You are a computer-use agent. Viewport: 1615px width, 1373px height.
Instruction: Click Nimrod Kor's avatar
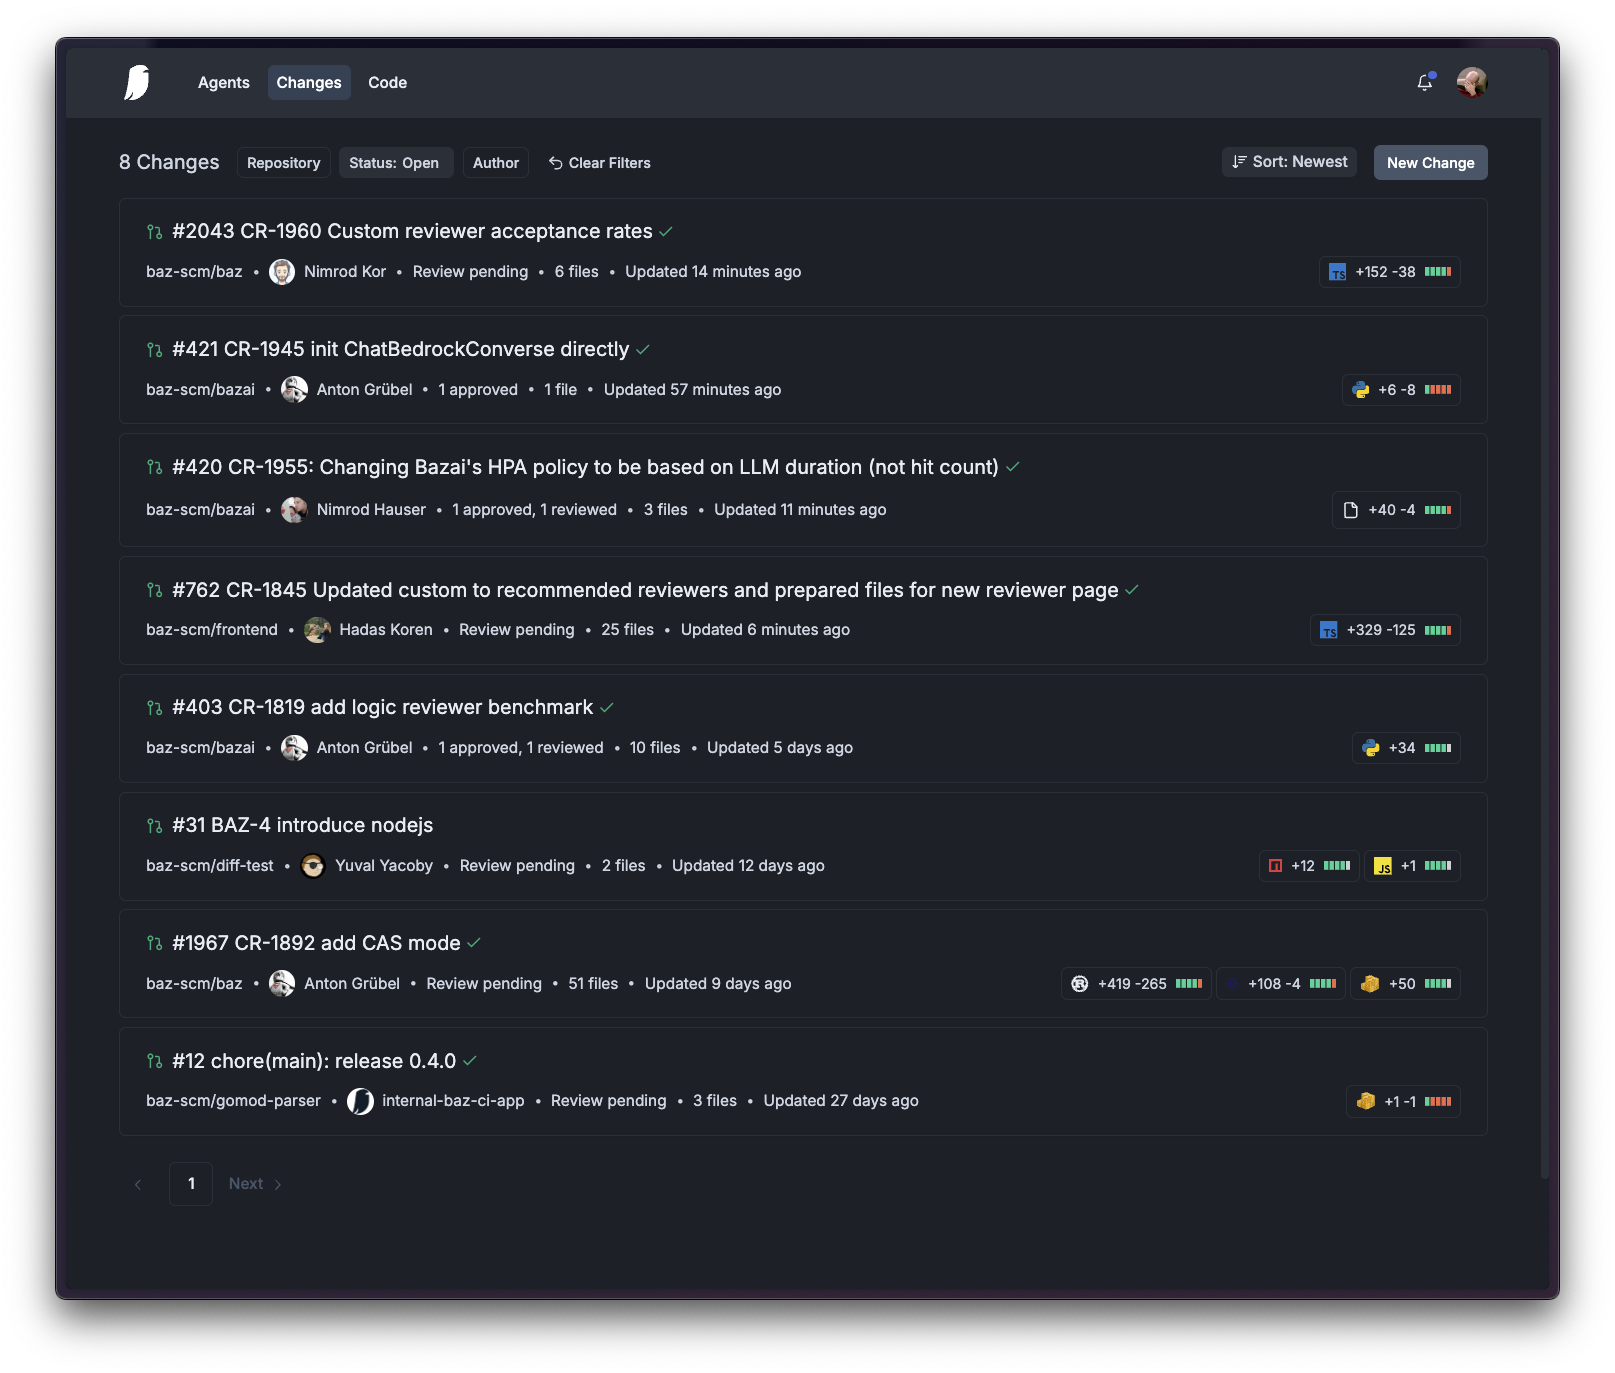pyautogui.click(x=282, y=272)
